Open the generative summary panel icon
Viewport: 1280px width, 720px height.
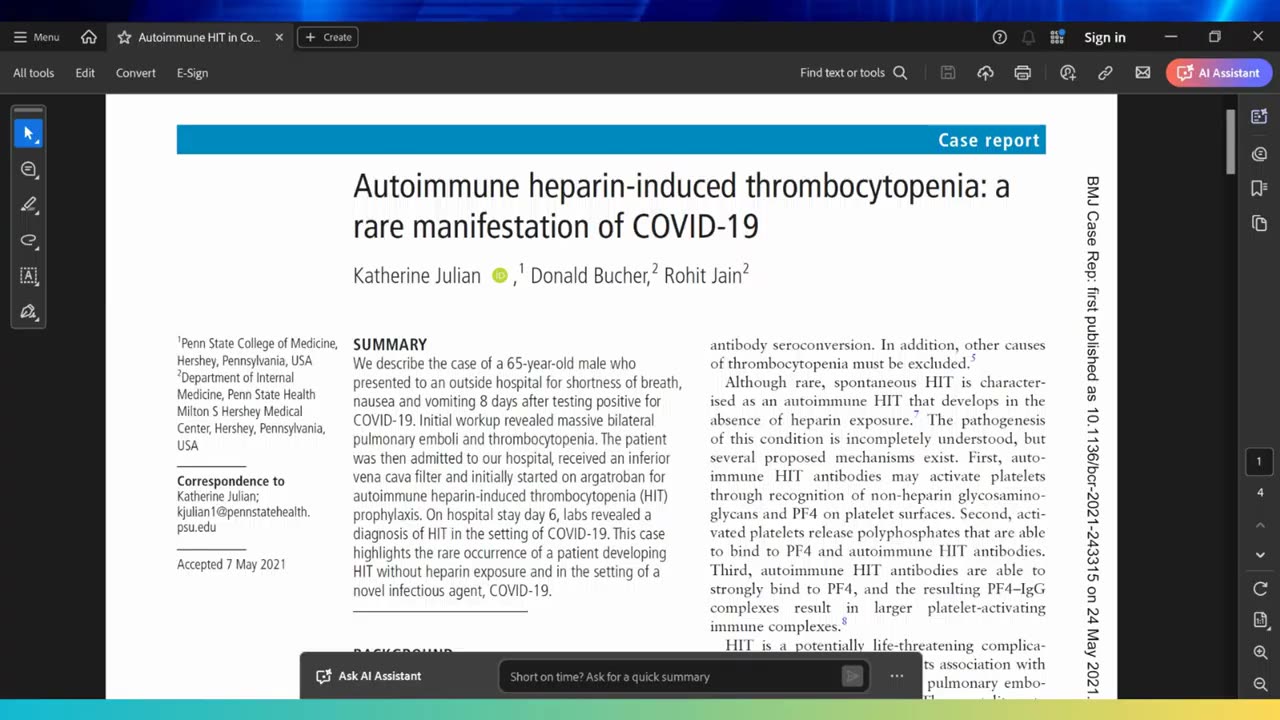tap(1259, 117)
